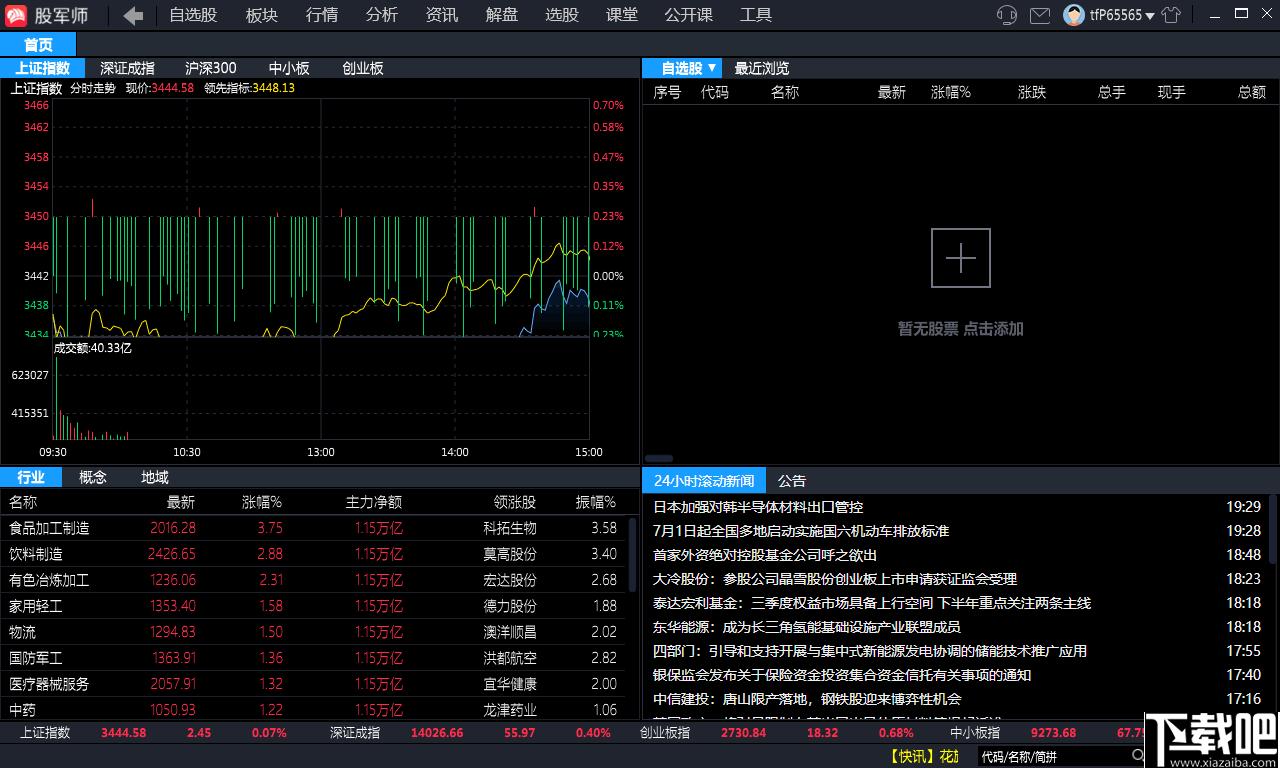Select the 行业 tab
Screen dimensions: 1280x768
coord(31,477)
